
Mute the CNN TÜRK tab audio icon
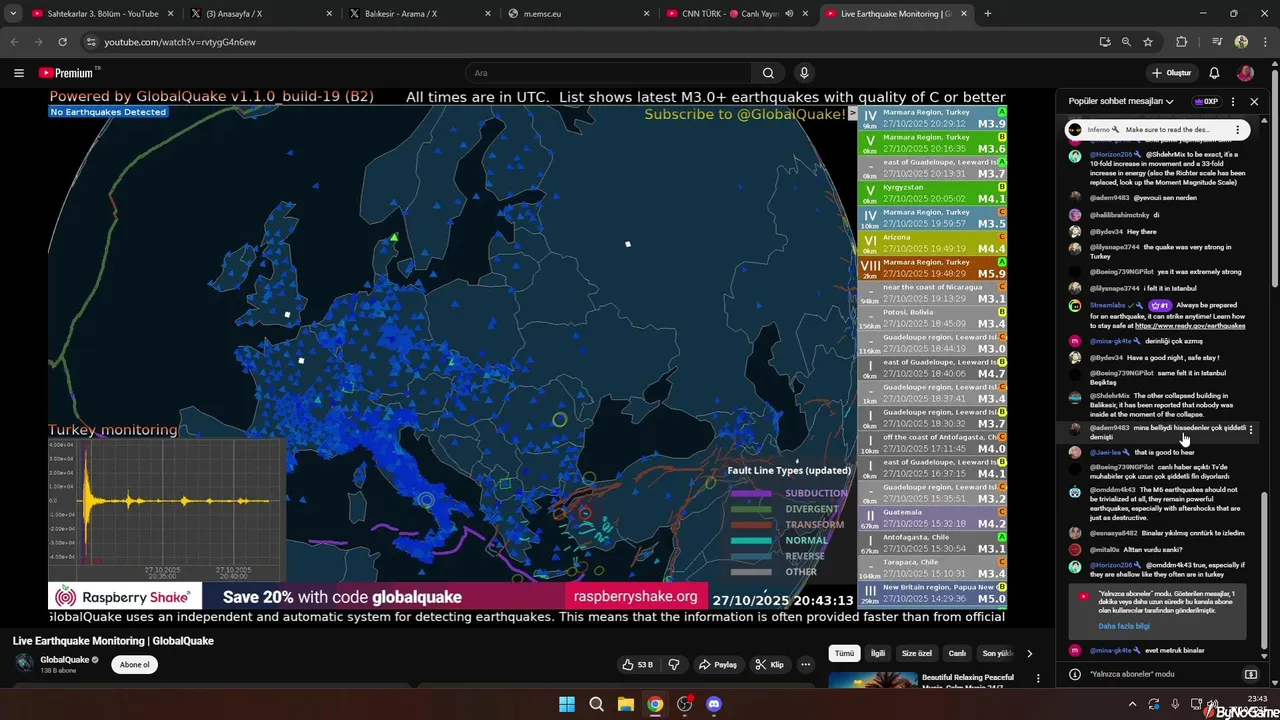click(x=789, y=14)
